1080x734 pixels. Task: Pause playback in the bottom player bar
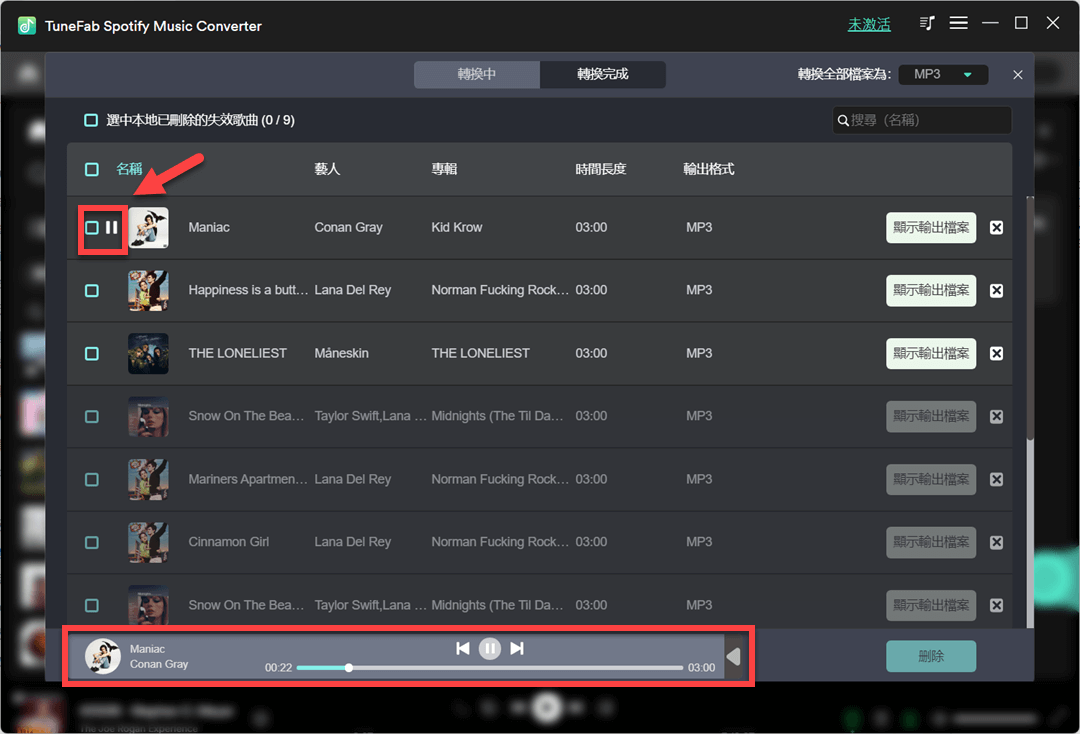click(x=490, y=649)
